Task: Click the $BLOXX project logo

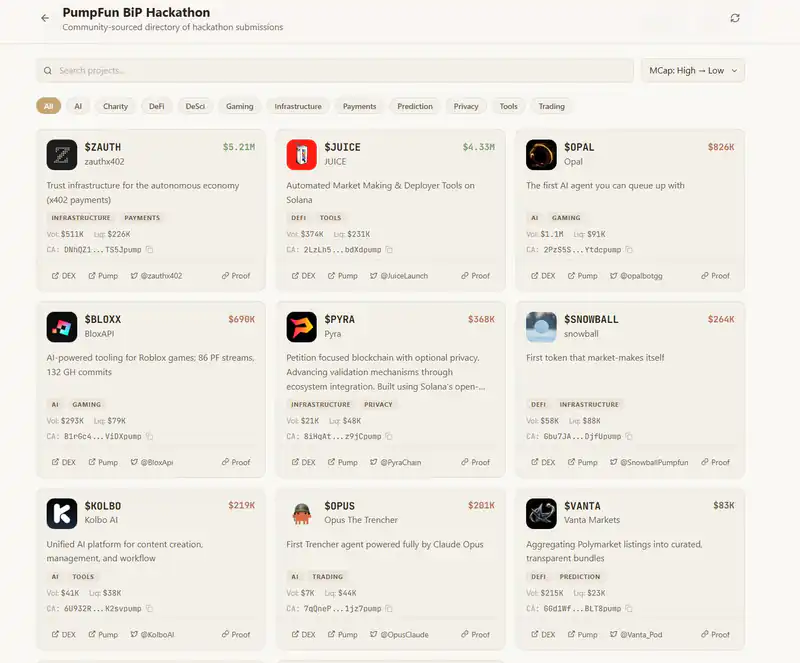Action: (x=62, y=327)
